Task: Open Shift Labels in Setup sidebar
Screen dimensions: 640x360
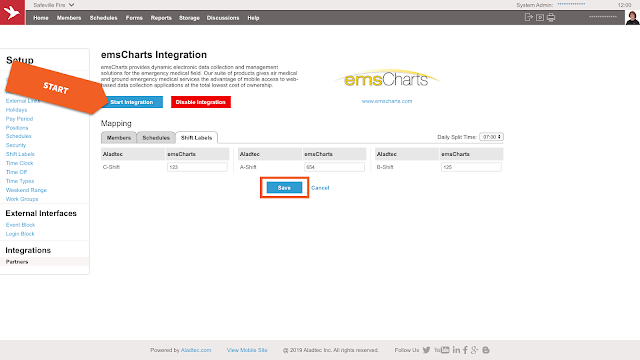Action: pos(20,154)
